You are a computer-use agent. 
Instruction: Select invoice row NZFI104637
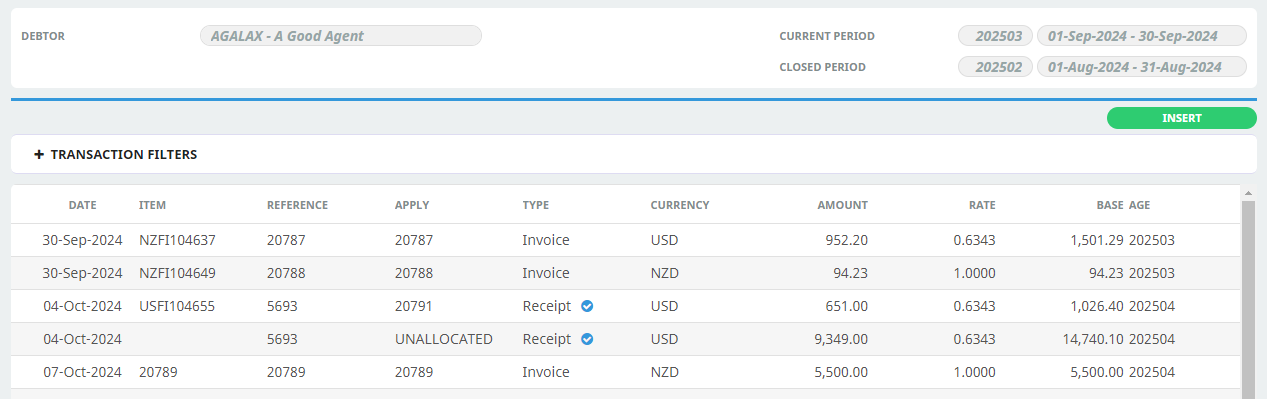pos(626,240)
